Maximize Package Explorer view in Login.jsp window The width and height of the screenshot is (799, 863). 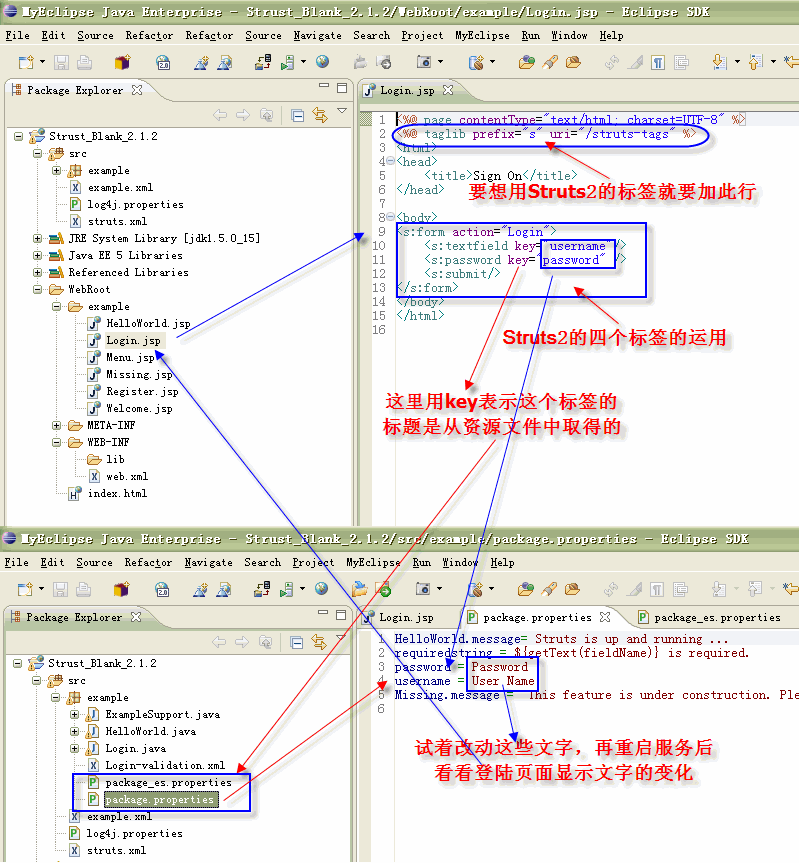(x=342, y=88)
